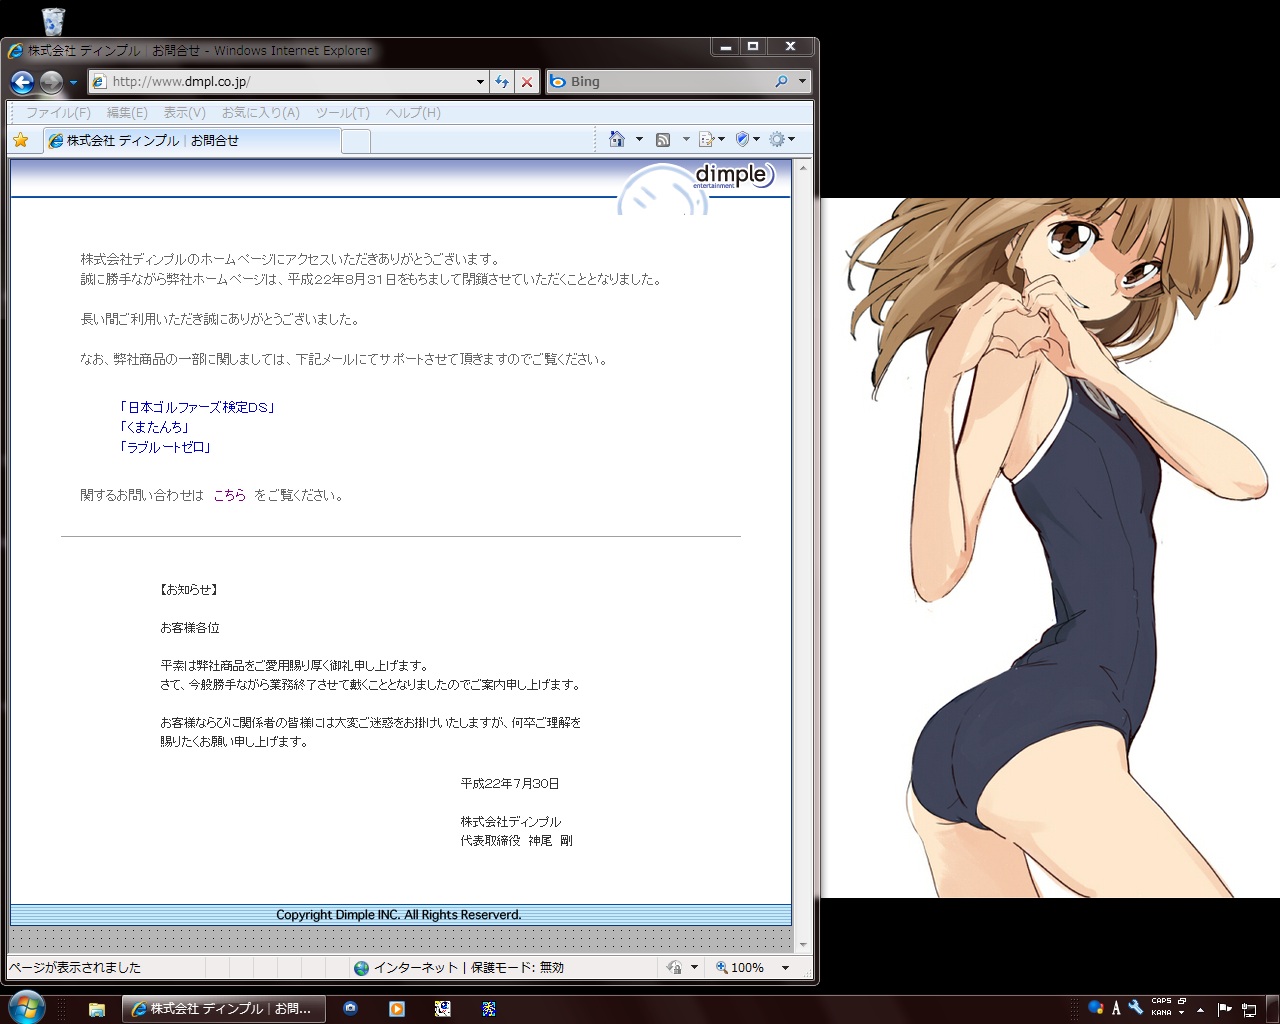Click the 100% zoom level button

click(x=740, y=967)
